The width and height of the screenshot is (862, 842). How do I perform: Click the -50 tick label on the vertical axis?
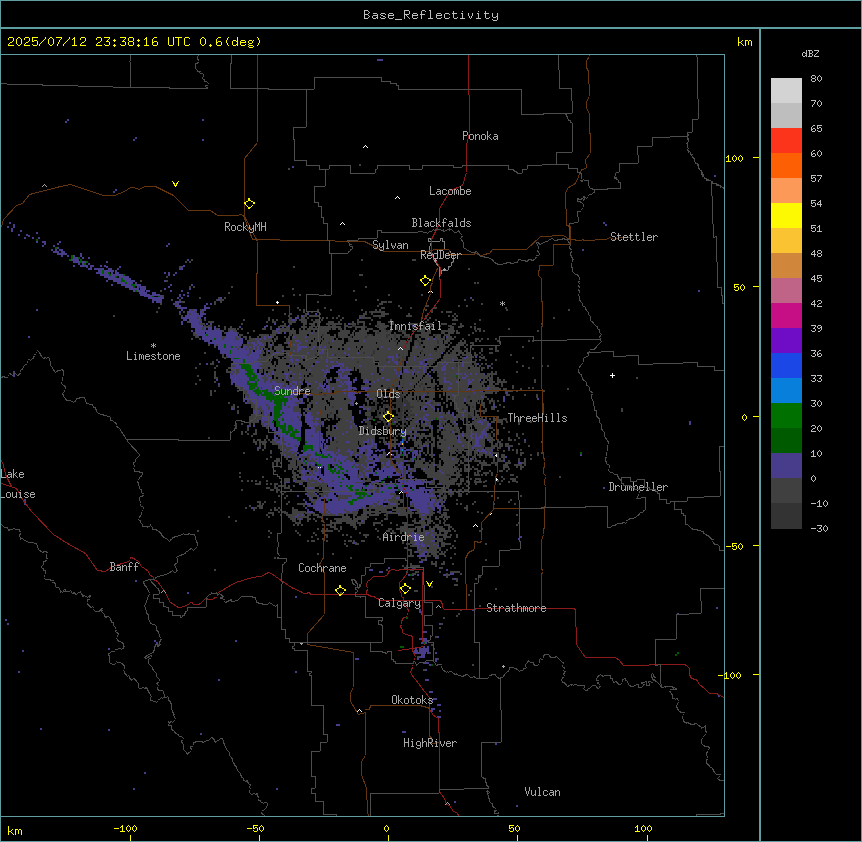click(734, 546)
